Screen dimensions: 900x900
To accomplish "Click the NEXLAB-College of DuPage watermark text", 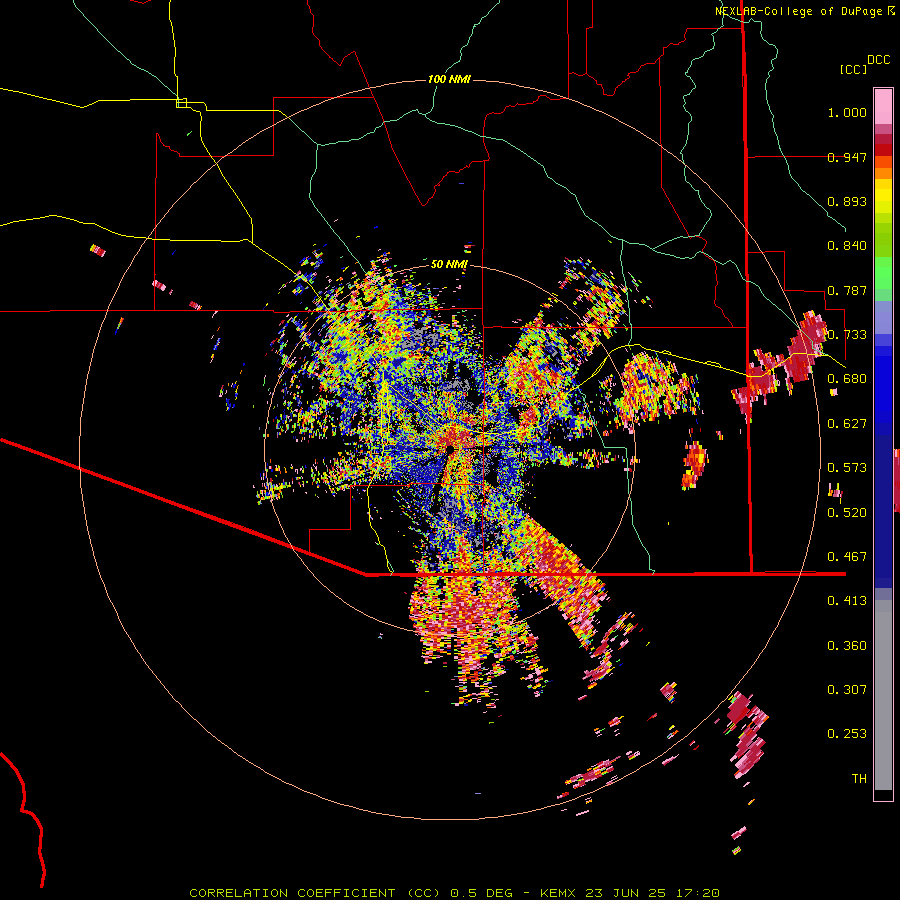I will [805, 11].
